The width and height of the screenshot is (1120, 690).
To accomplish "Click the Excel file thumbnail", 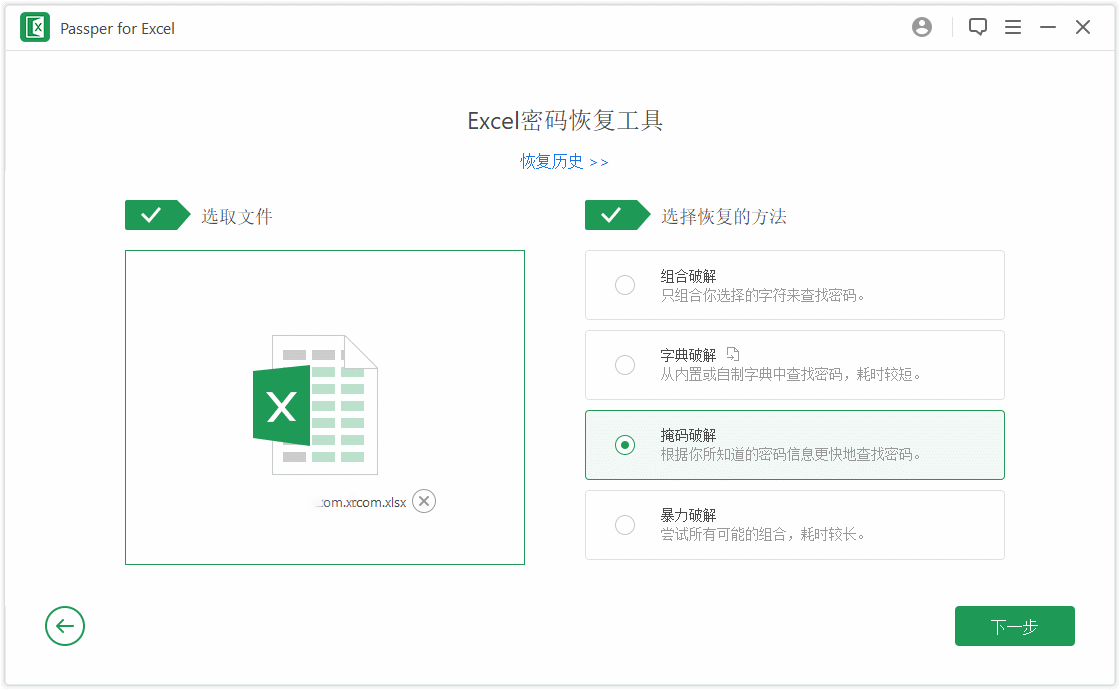I will tap(316, 404).
